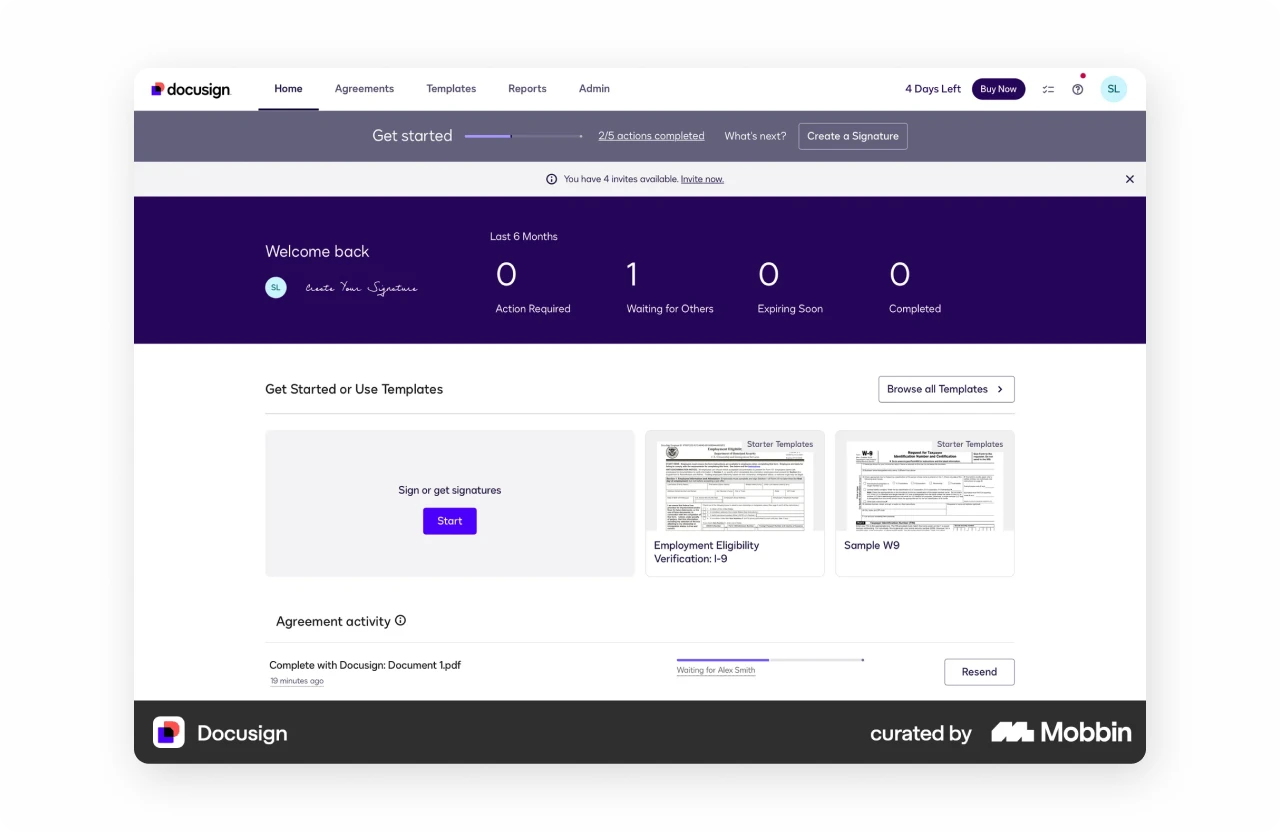The image size is (1280, 832).
Task: Open the Templates tab
Action: (451, 89)
